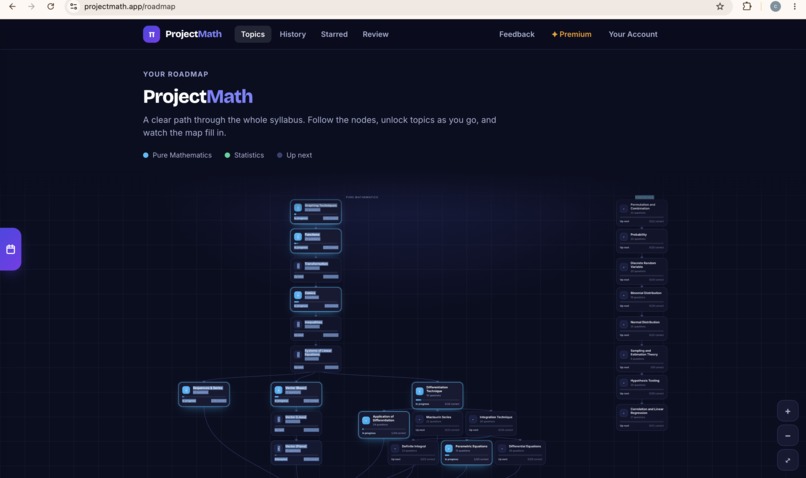Click the Normal Distribution node icon
Screen dimensions: 806x478
624,324
